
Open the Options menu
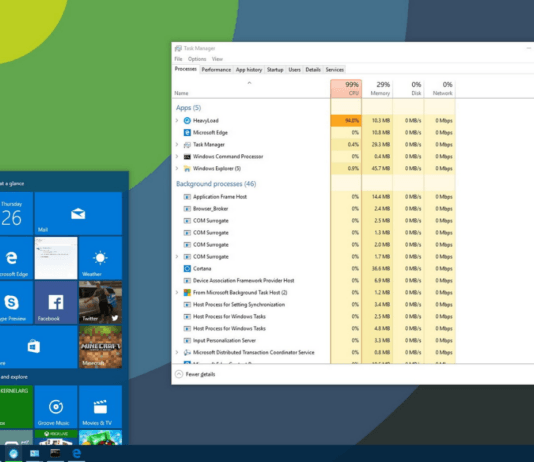pos(197,59)
